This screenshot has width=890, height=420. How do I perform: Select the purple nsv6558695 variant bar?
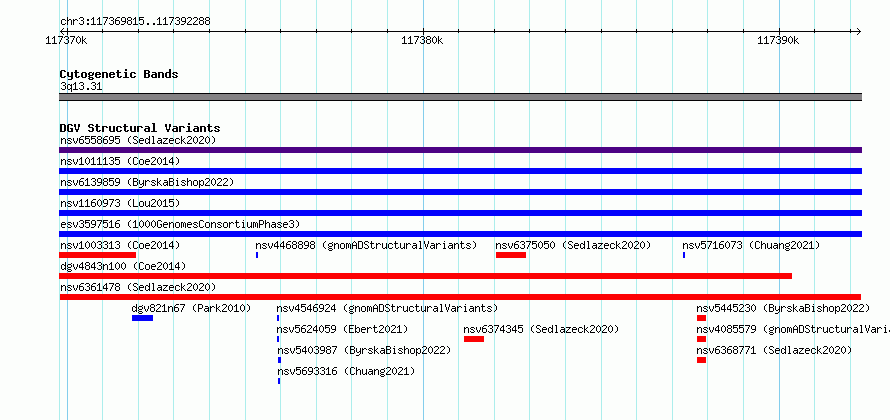460,150
